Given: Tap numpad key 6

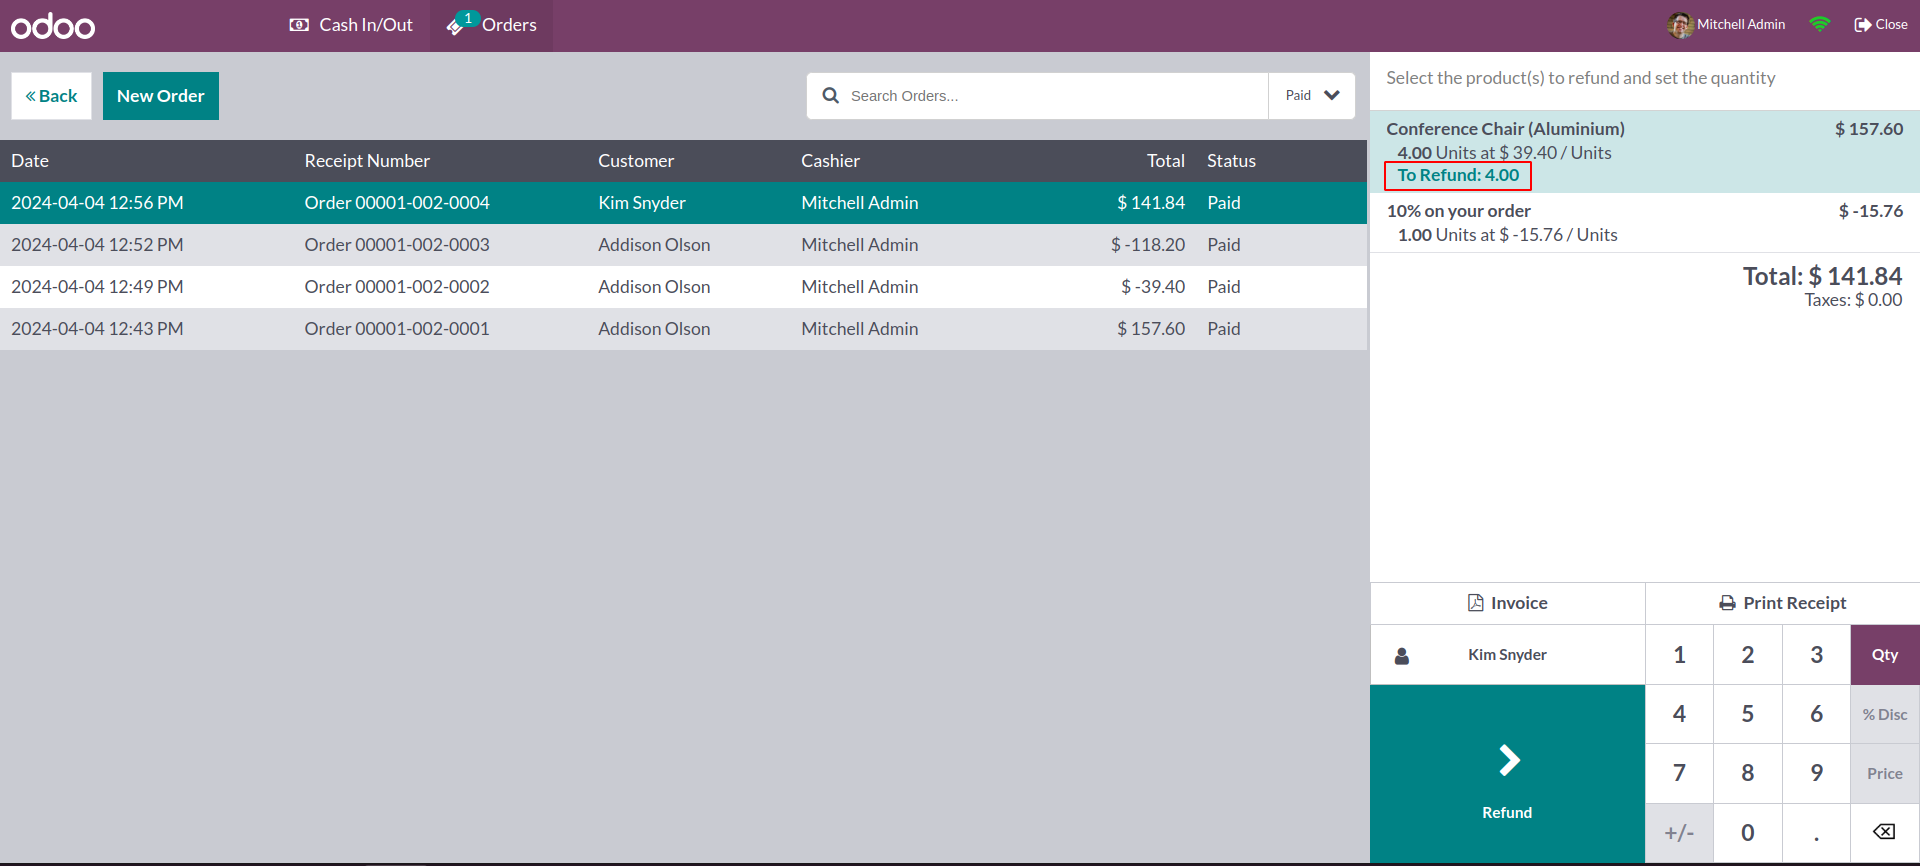Looking at the screenshot, I should (x=1817, y=714).
